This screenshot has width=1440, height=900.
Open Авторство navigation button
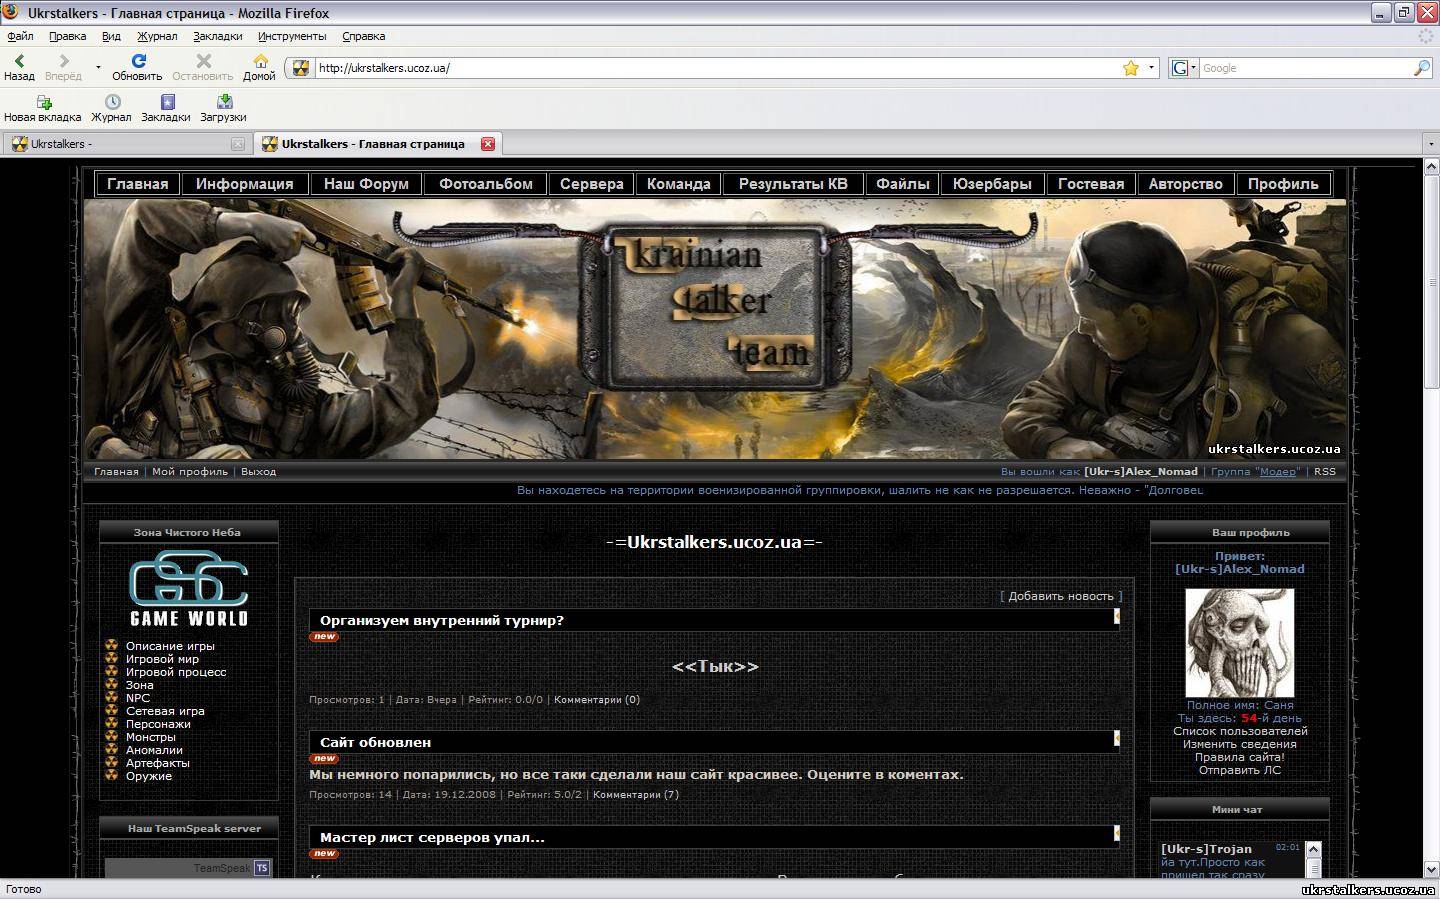(x=1186, y=184)
